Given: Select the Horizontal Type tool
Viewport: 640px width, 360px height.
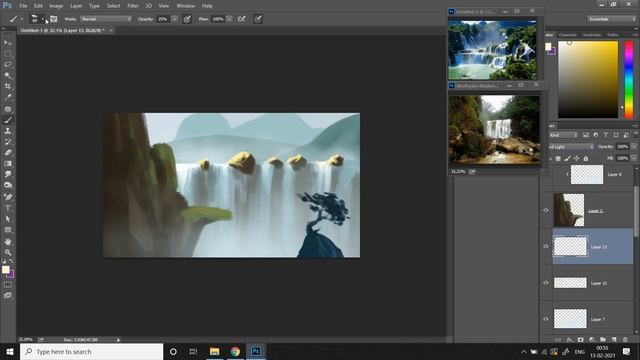Looking at the screenshot, I should click(x=8, y=208).
